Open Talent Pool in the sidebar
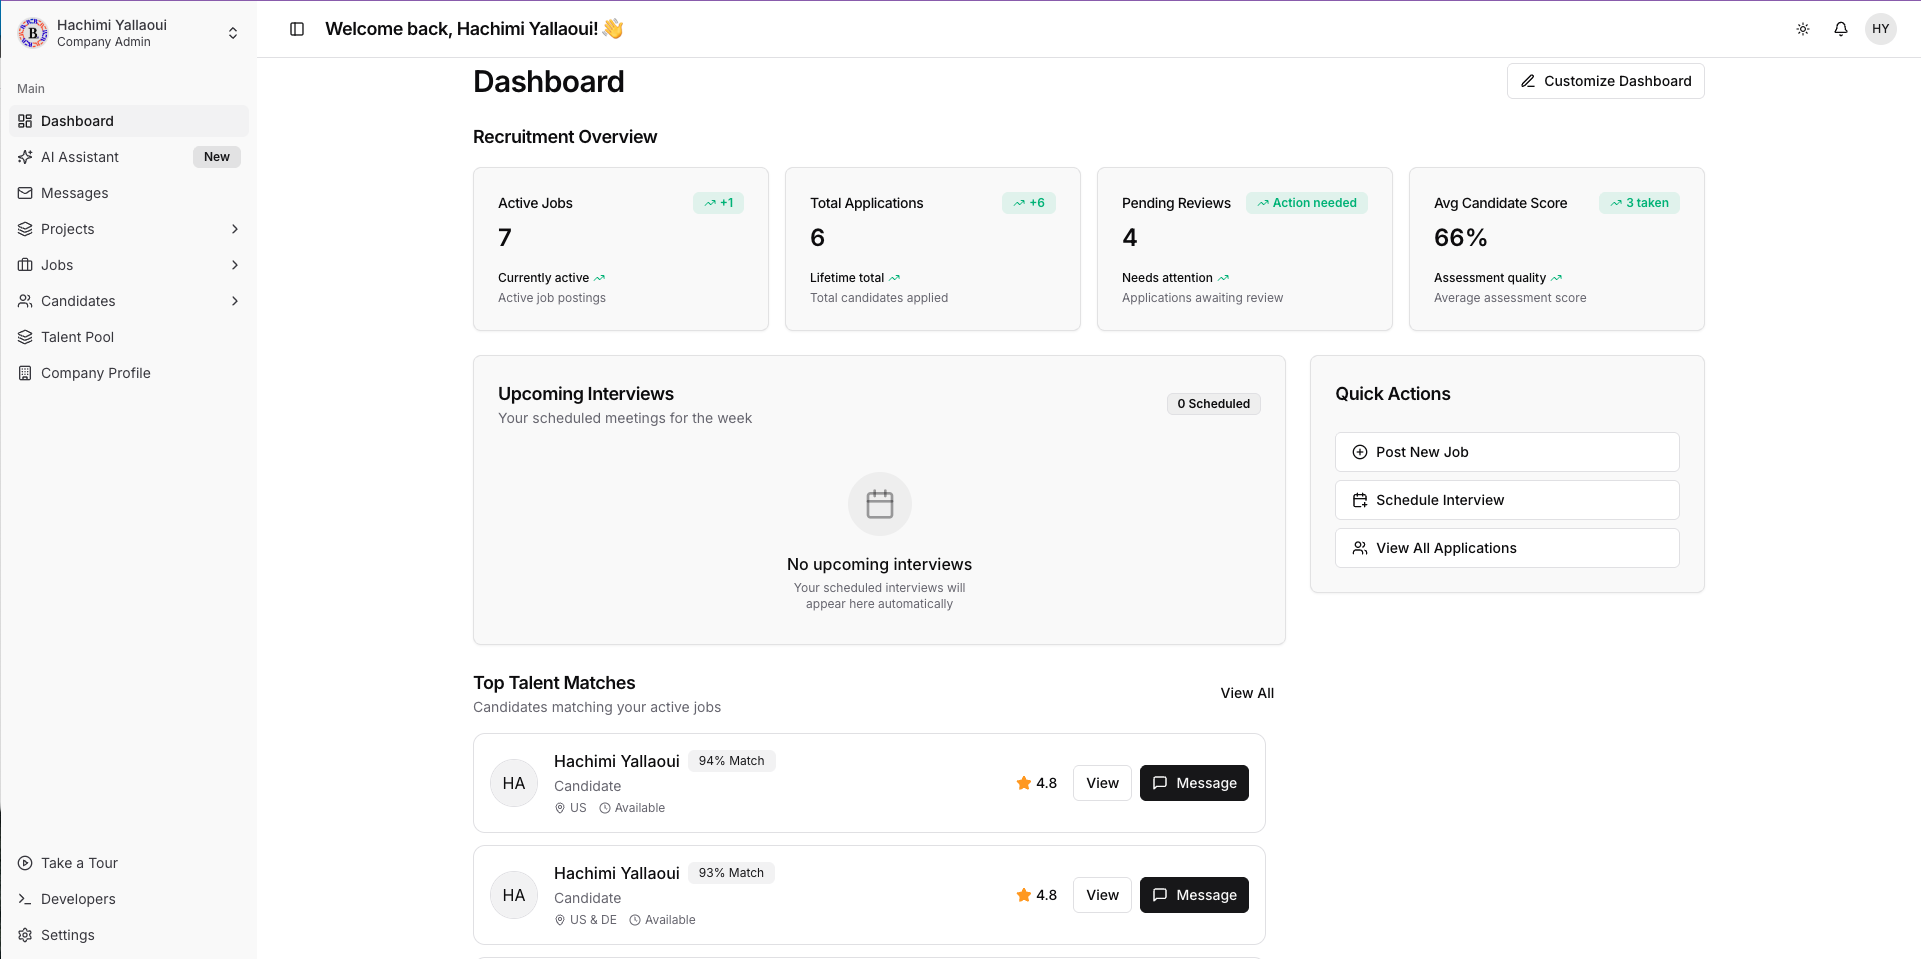The width and height of the screenshot is (1921, 959). point(129,337)
